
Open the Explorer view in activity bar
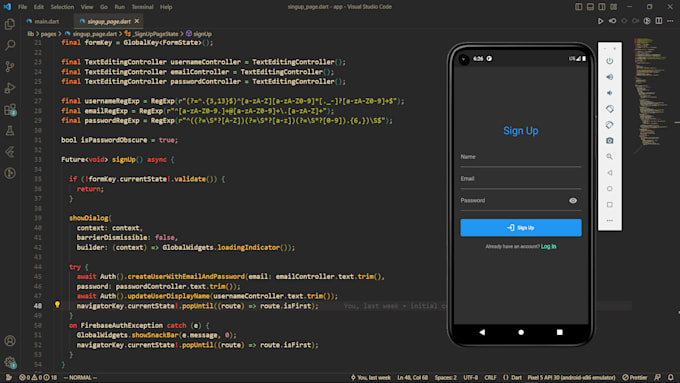tap(10, 24)
